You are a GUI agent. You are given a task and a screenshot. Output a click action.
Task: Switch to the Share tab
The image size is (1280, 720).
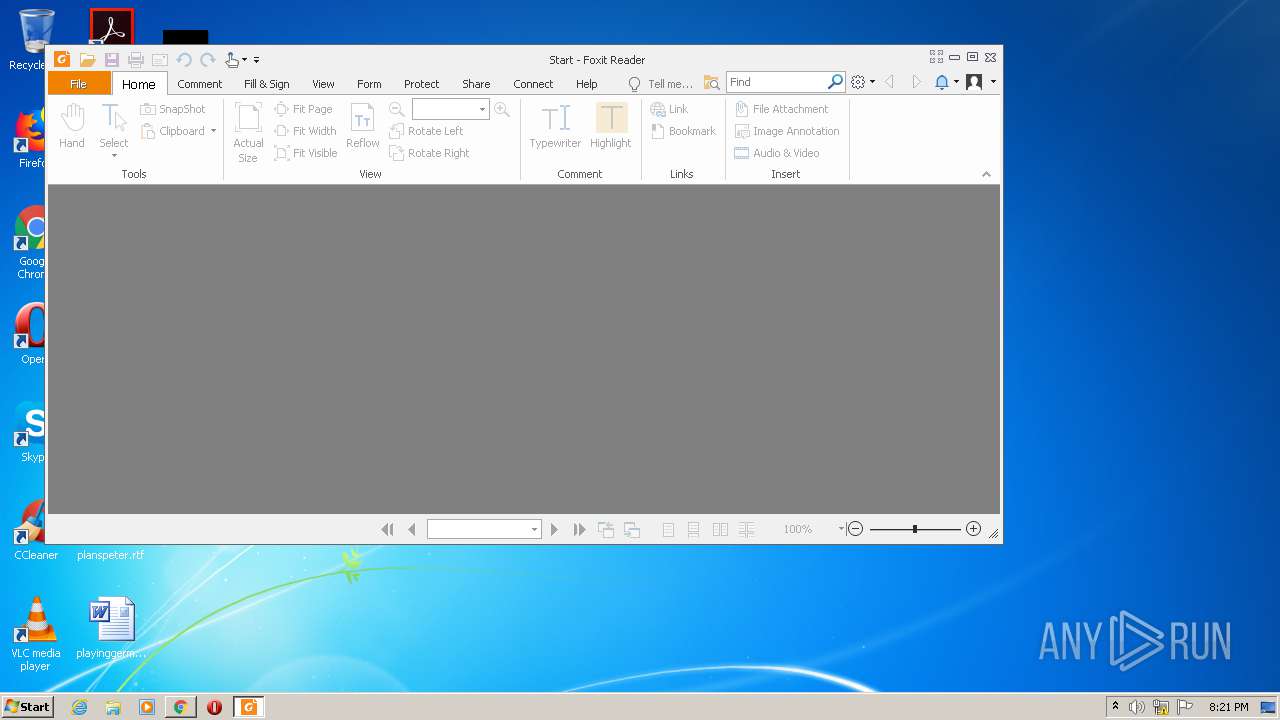(476, 84)
